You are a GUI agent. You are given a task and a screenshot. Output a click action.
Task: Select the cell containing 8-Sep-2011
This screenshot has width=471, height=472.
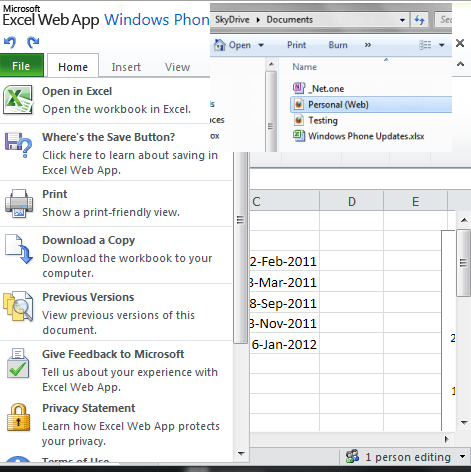284,303
